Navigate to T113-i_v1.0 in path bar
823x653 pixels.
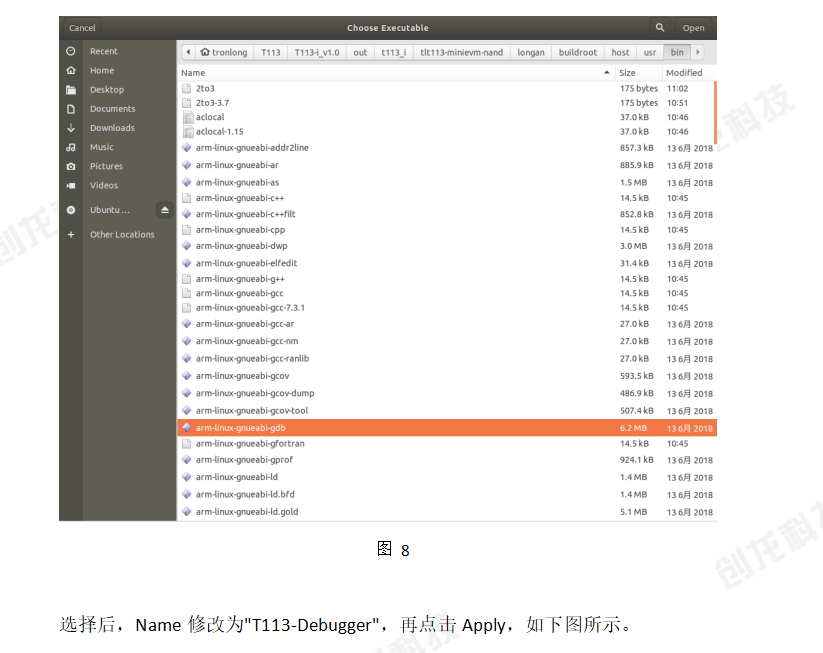click(x=317, y=52)
